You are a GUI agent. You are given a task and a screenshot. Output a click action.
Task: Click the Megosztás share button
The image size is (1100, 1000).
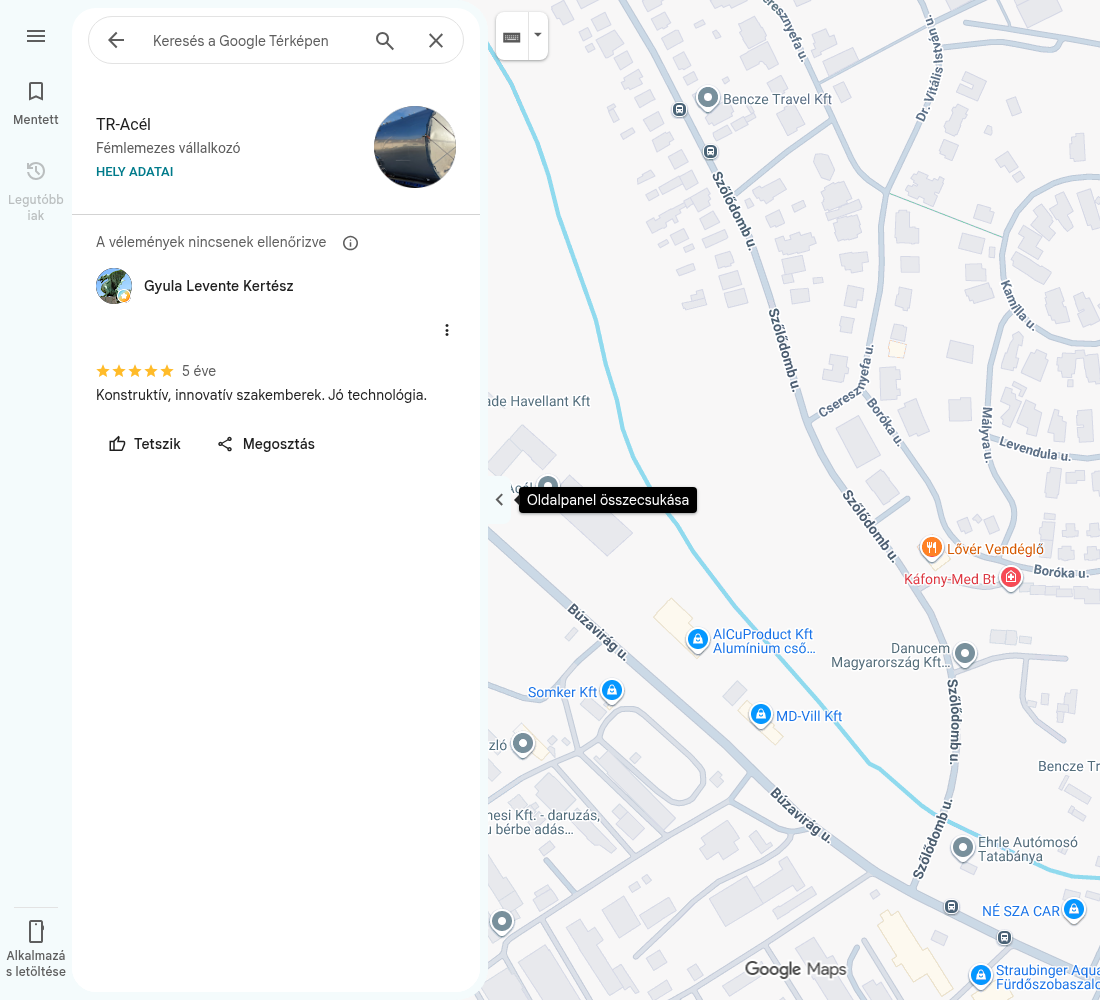pyautogui.click(x=266, y=444)
